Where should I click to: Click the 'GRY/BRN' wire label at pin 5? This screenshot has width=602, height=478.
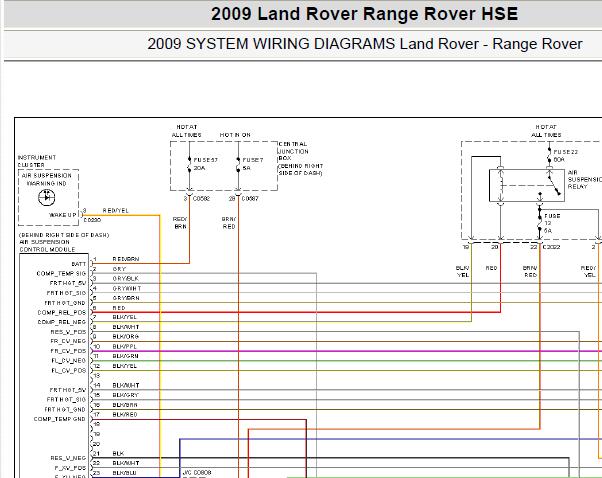click(126, 298)
